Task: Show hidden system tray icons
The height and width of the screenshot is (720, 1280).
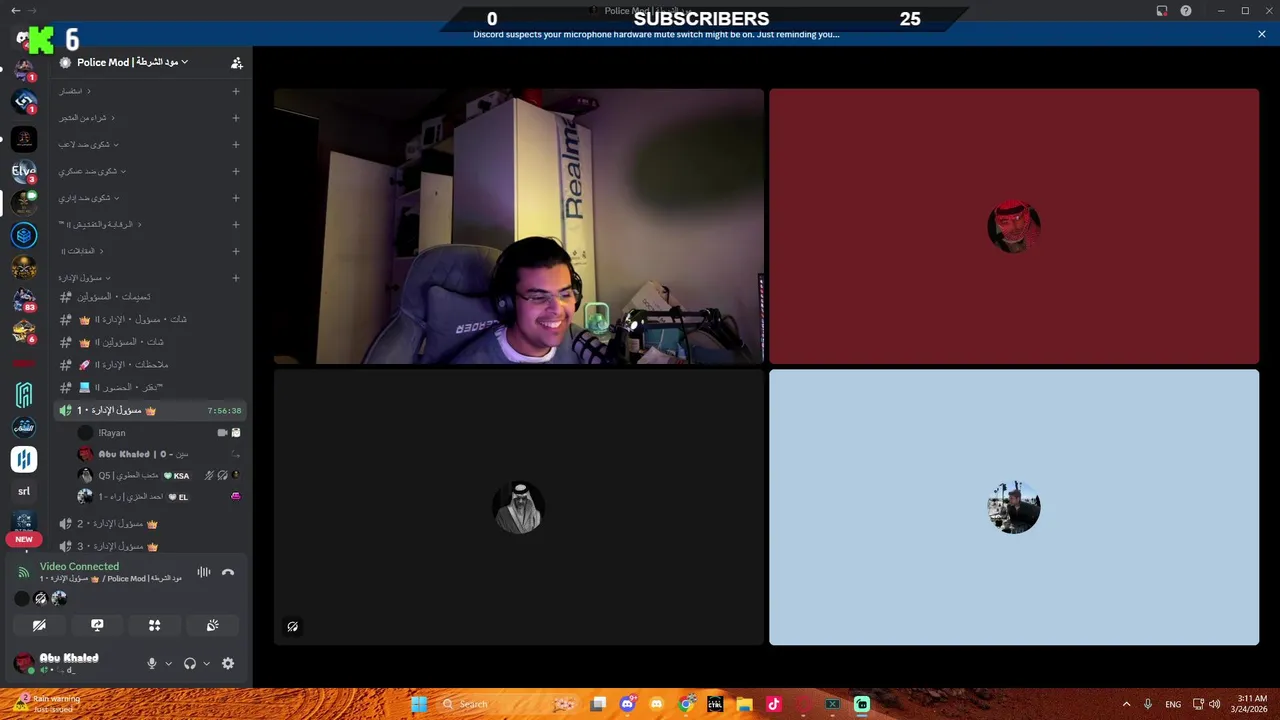Action: pos(1126,704)
